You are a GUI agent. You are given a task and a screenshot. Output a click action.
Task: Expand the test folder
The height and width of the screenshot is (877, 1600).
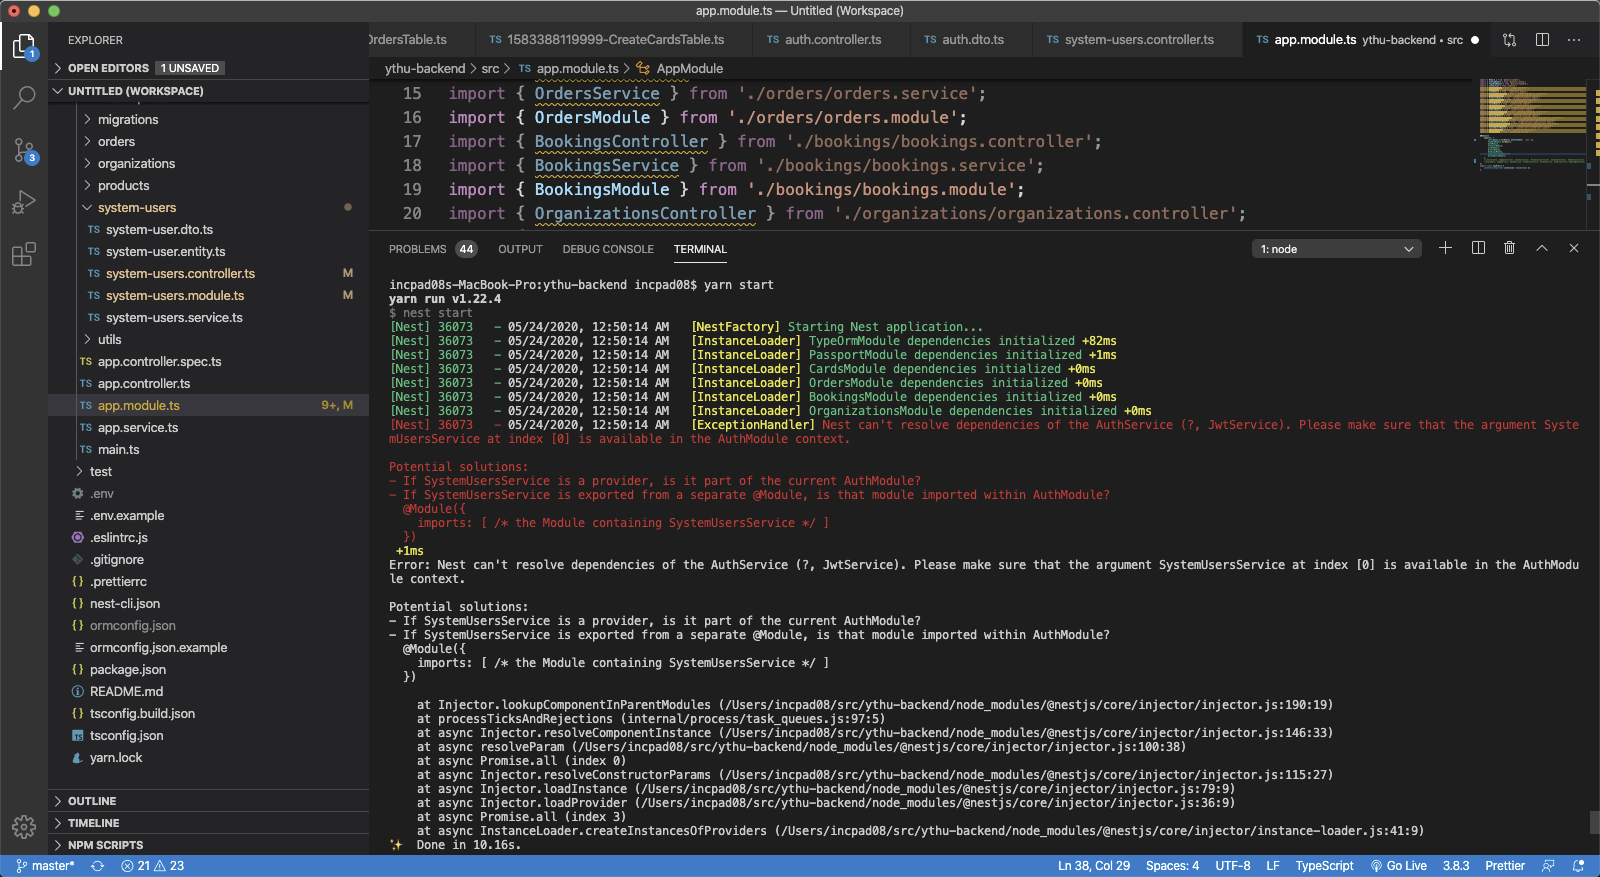pyautogui.click(x=209, y=472)
